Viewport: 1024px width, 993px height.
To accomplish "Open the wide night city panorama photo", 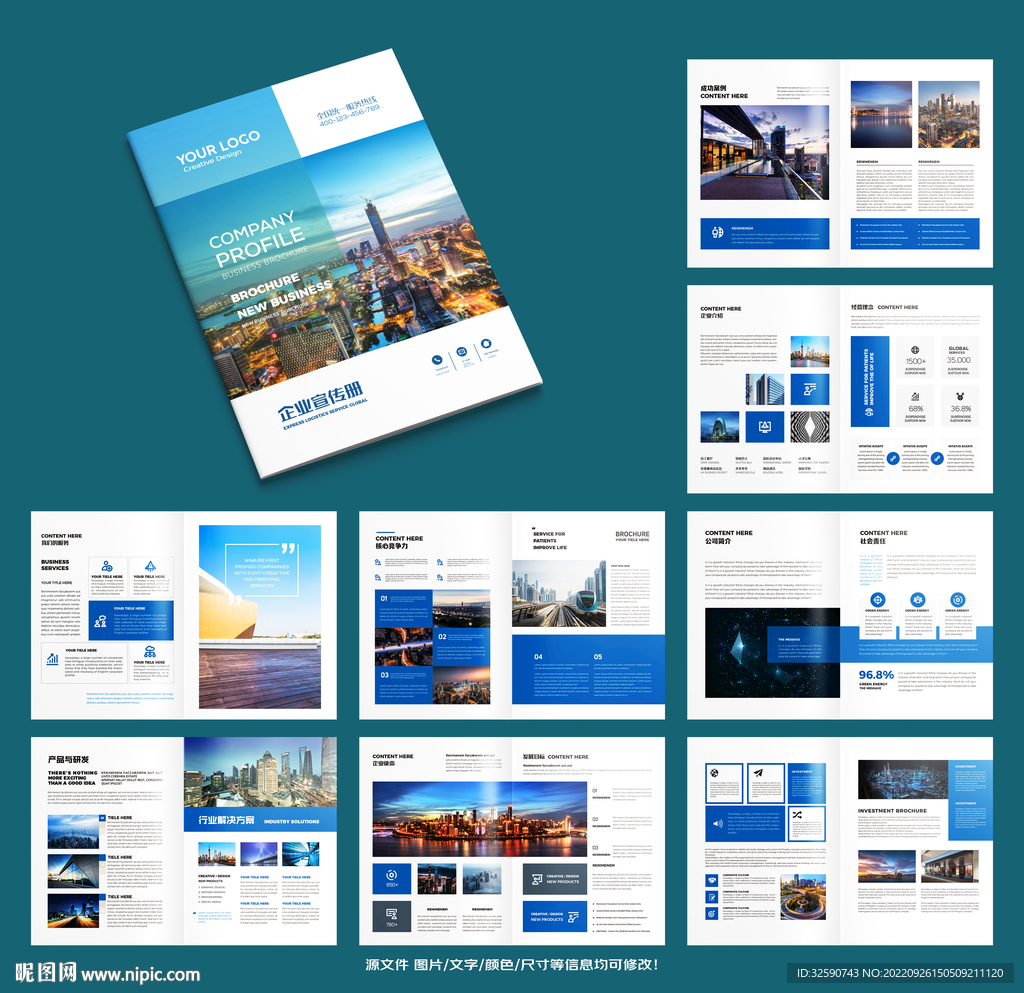I will coord(479,819).
